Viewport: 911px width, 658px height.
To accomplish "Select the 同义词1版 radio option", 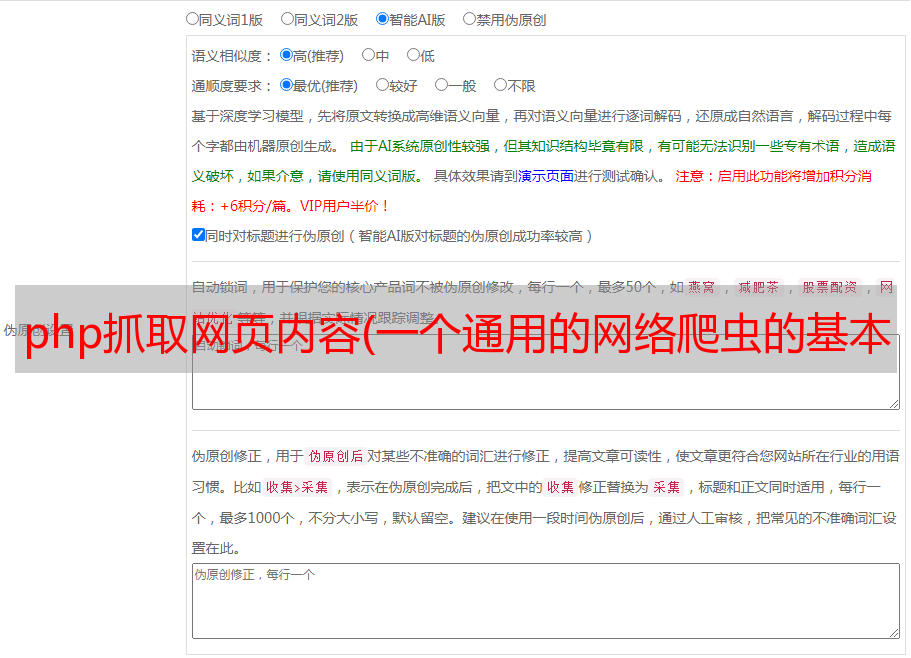I will pyautogui.click(x=192, y=19).
